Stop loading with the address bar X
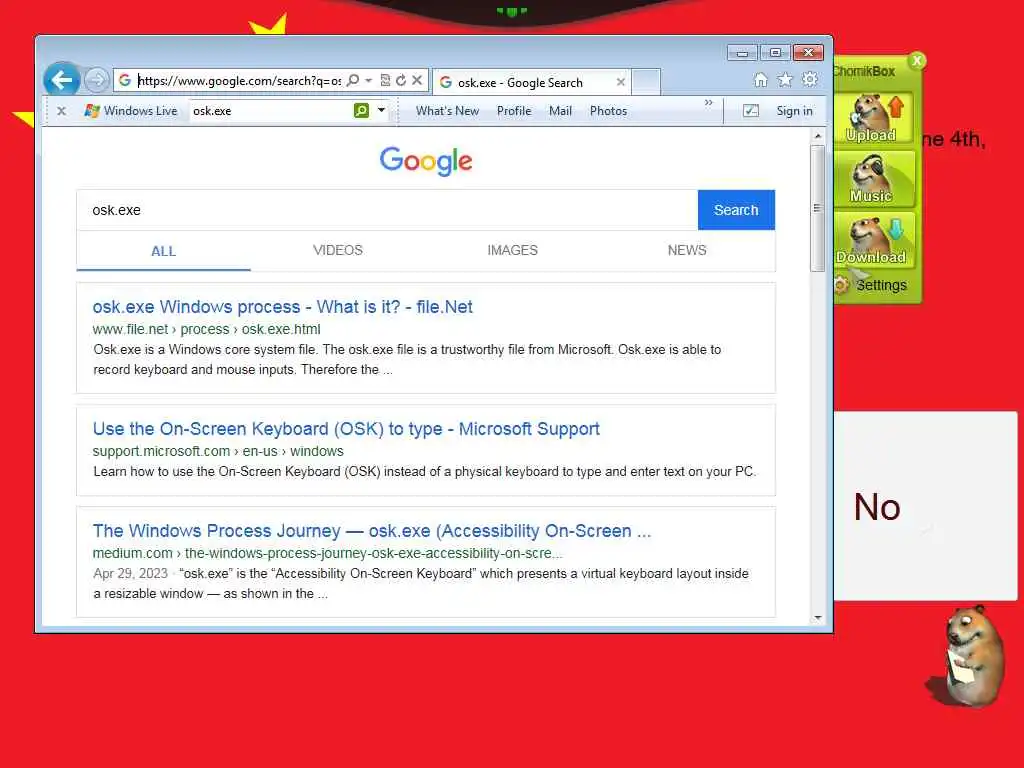This screenshot has height=768, width=1024. pyautogui.click(x=417, y=80)
